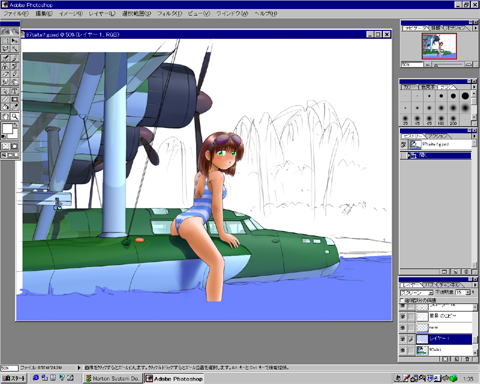
Task: Open the レイヤー(L) menu
Action: tap(102, 14)
